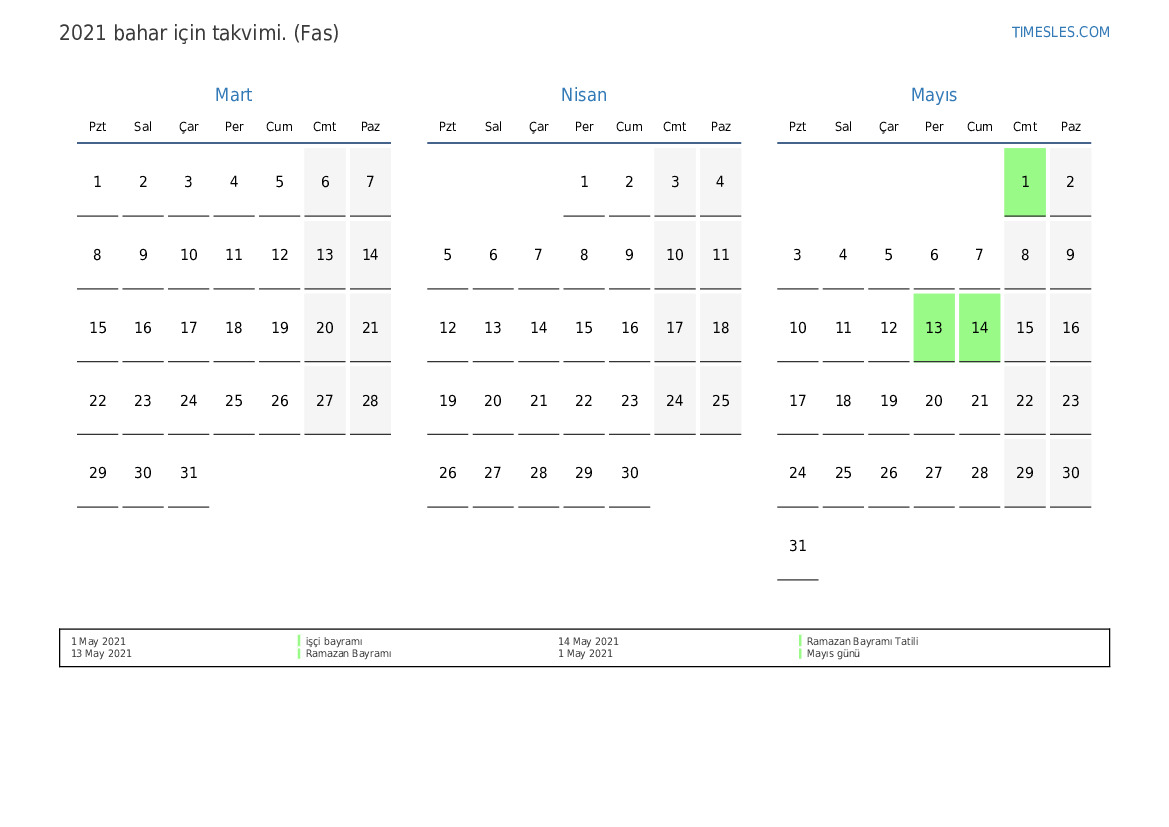The image size is (1169, 827).
Task: Click April 30 in the calendar
Action: [x=629, y=474]
